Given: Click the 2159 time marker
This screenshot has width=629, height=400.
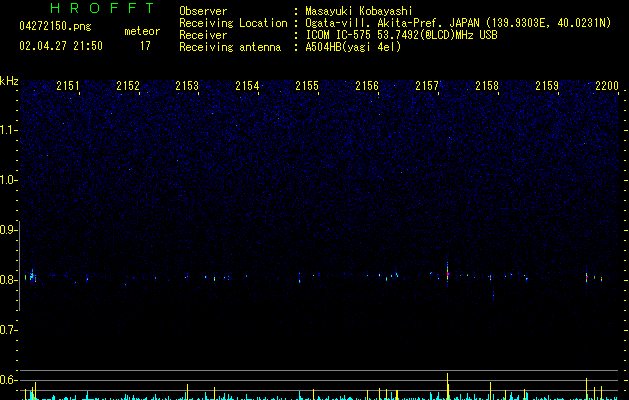Looking at the screenshot, I should click(x=547, y=85).
